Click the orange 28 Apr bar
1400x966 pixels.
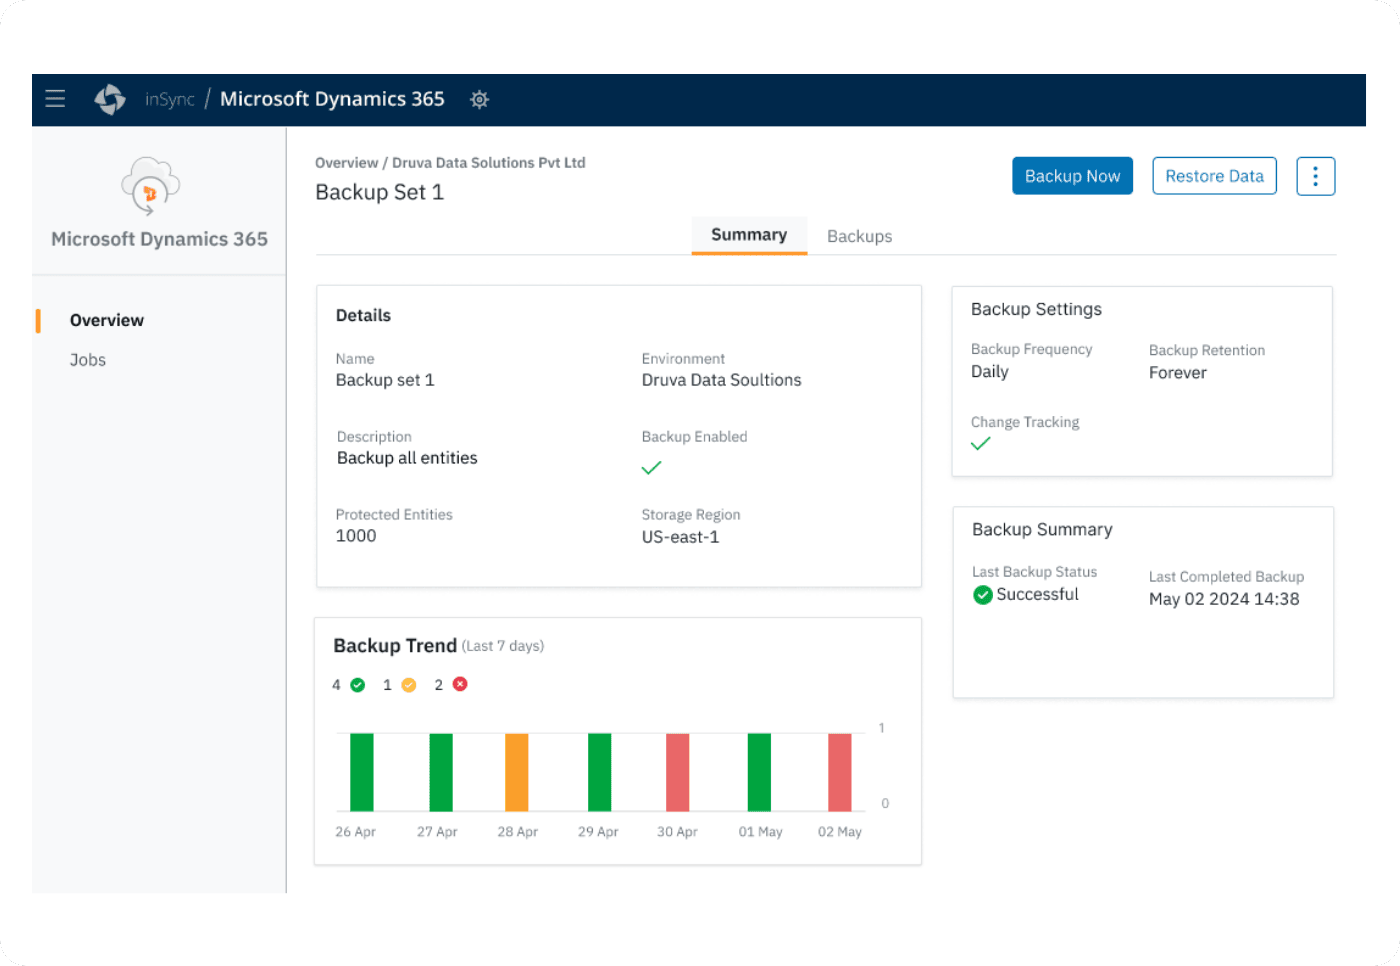517,772
